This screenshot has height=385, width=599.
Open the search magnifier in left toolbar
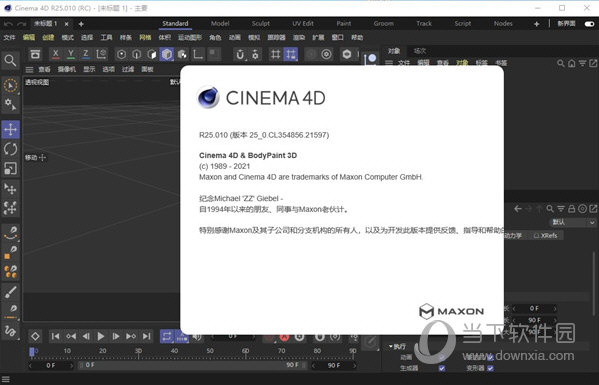[x=10, y=60]
